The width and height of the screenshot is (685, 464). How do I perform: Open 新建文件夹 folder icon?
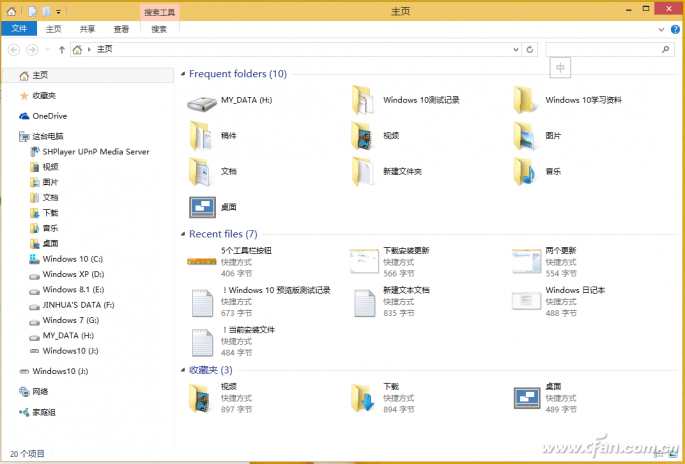(363, 171)
